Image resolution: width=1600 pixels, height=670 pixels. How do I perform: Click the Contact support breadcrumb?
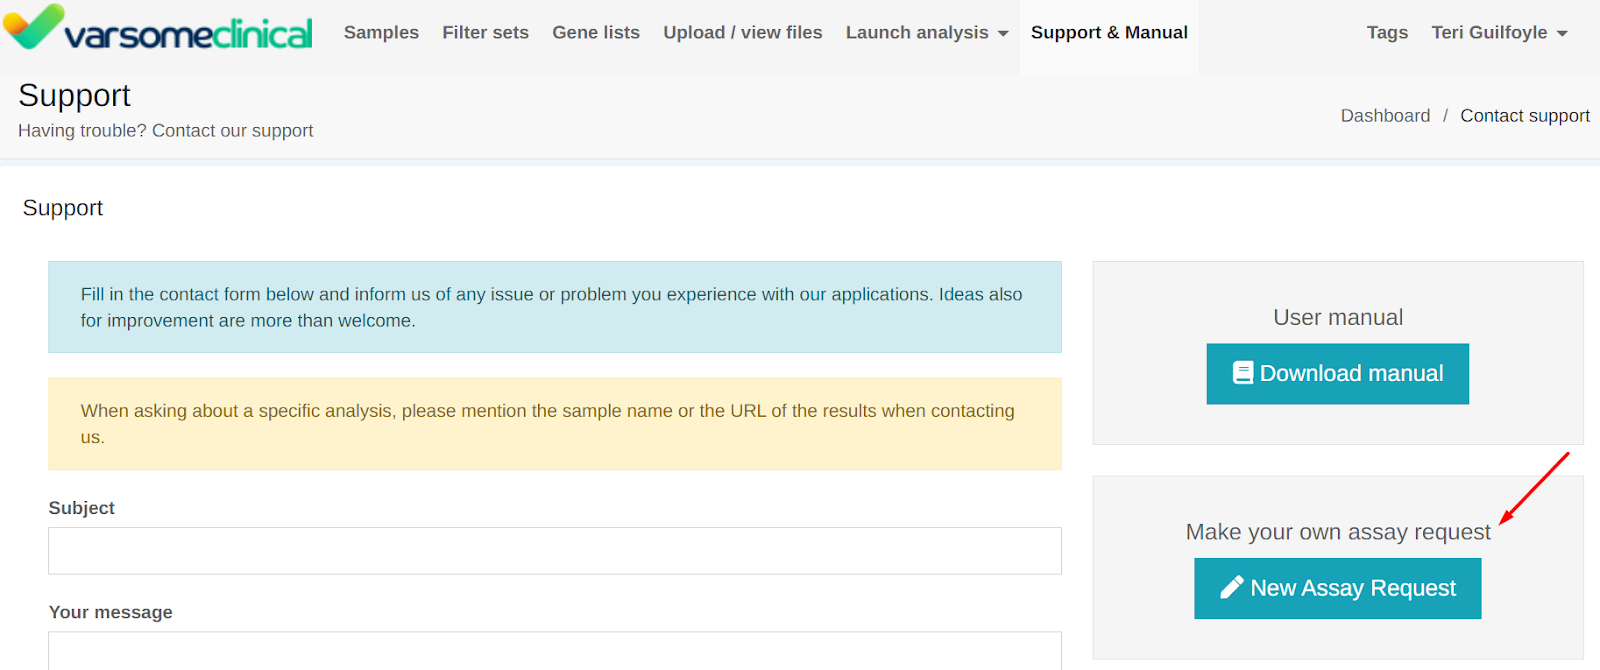coord(1524,116)
